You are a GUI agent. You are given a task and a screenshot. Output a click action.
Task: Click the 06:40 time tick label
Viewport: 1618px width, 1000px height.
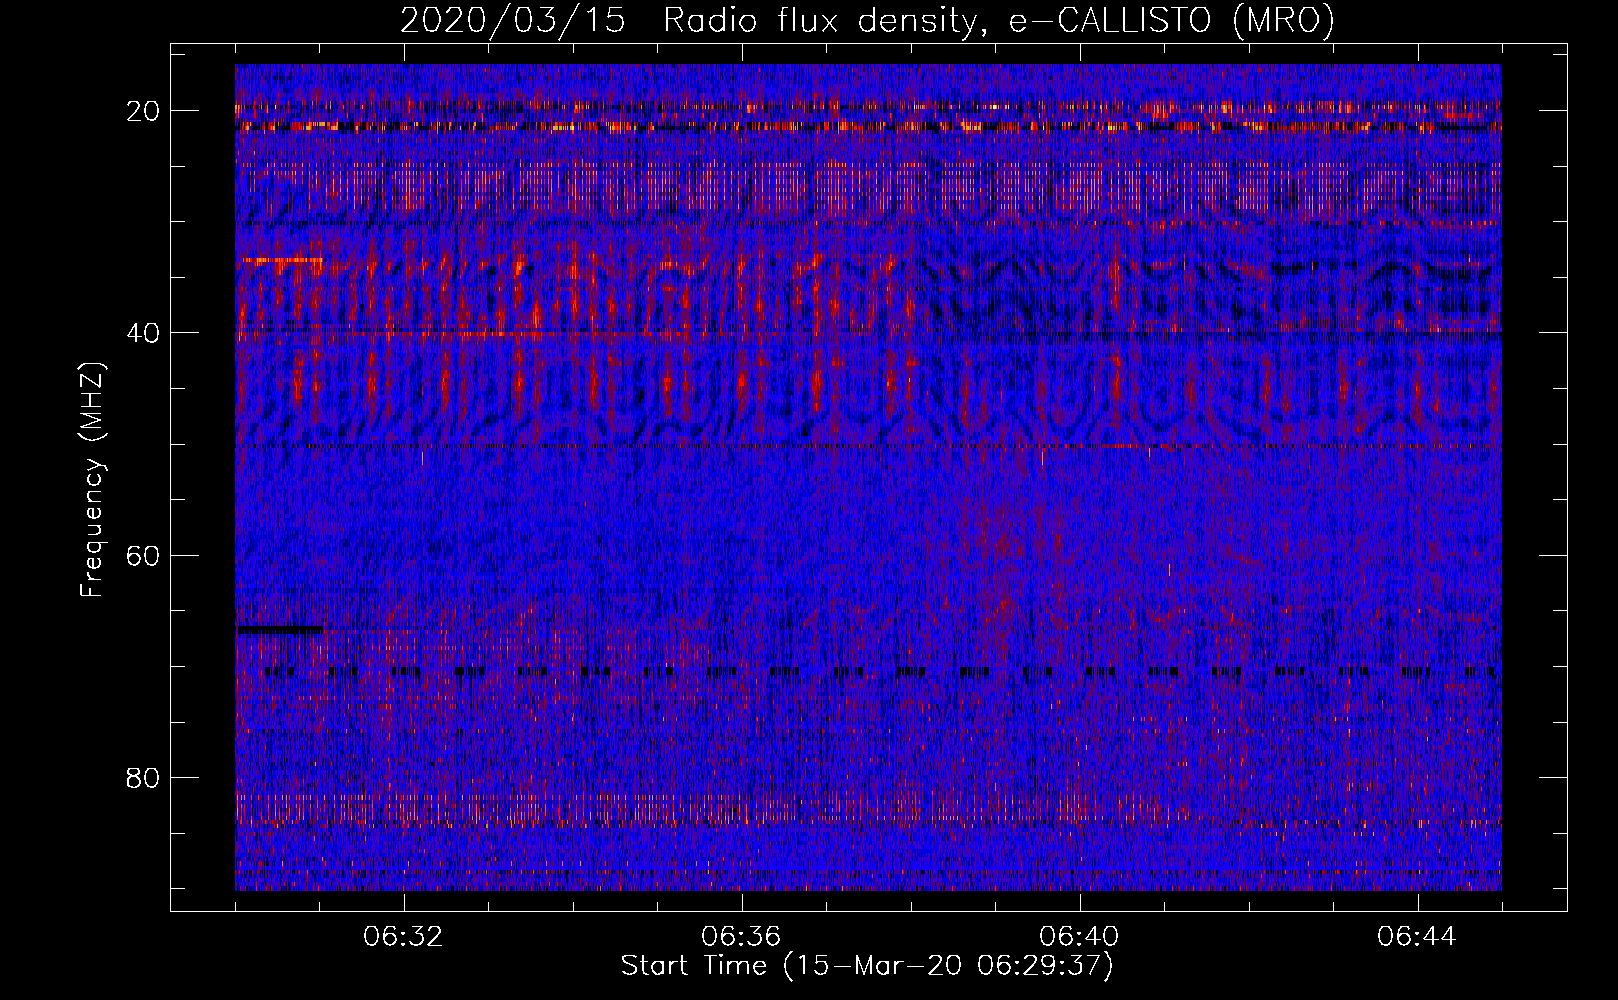tap(1079, 937)
